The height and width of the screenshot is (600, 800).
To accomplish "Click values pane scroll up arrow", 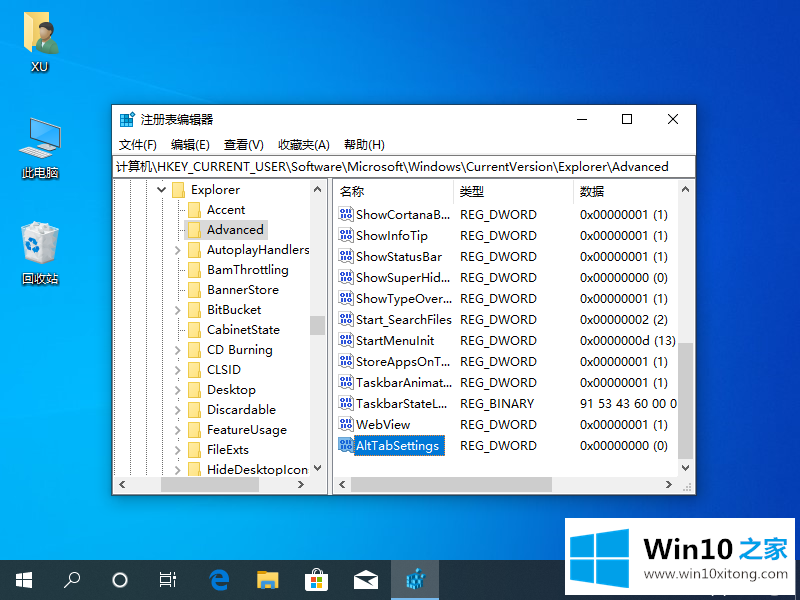I will pos(685,189).
